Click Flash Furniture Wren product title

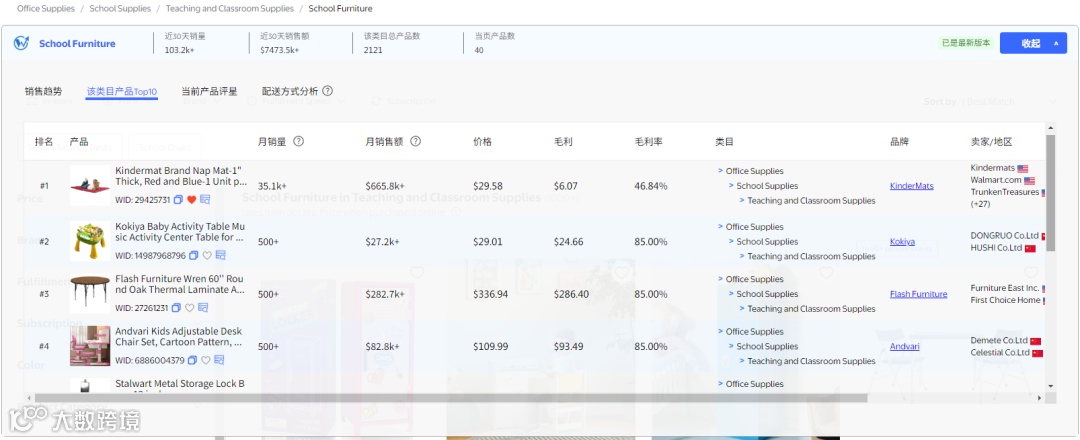(x=180, y=284)
